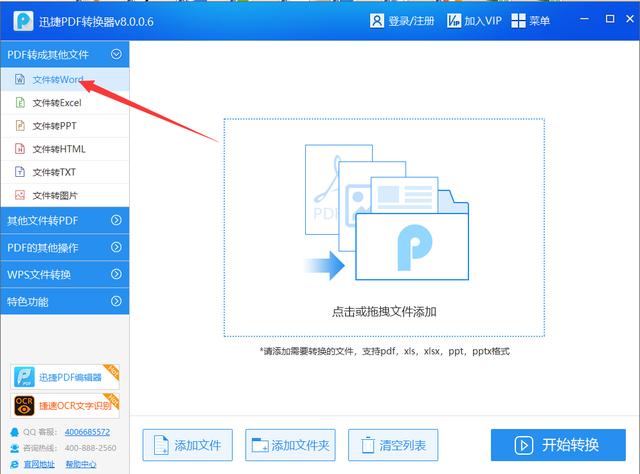Open QQ客服 number 4006685572 link
This screenshot has height=474, width=640.
[87, 432]
